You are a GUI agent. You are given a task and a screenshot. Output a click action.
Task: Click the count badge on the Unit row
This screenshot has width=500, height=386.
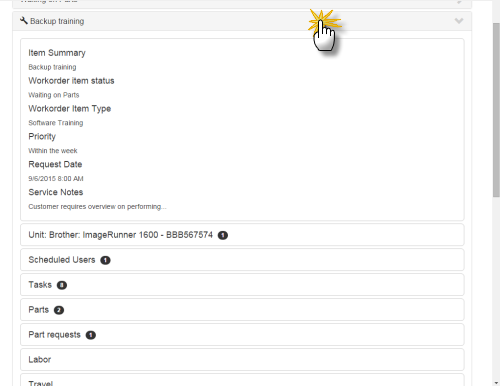(223, 235)
